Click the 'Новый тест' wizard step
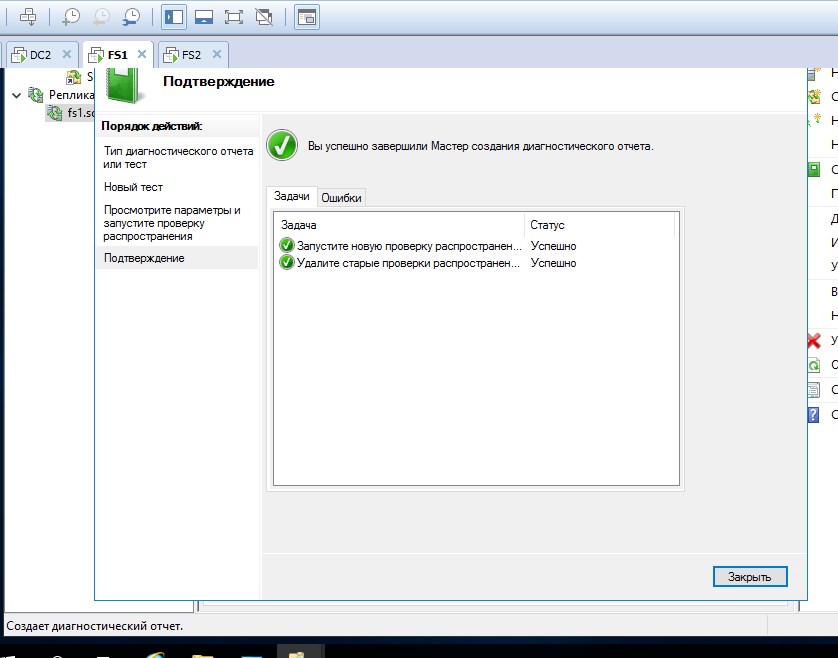The image size is (838, 658). coord(133,187)
